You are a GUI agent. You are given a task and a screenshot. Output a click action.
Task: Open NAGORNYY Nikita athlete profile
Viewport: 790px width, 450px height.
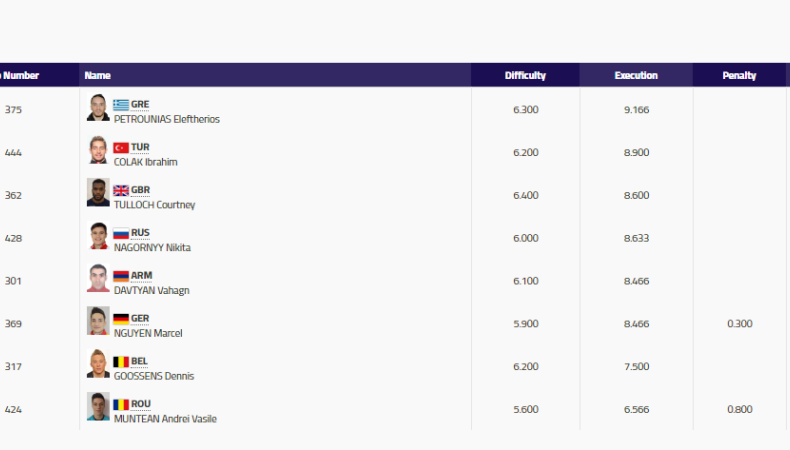[x=152, y=248]
